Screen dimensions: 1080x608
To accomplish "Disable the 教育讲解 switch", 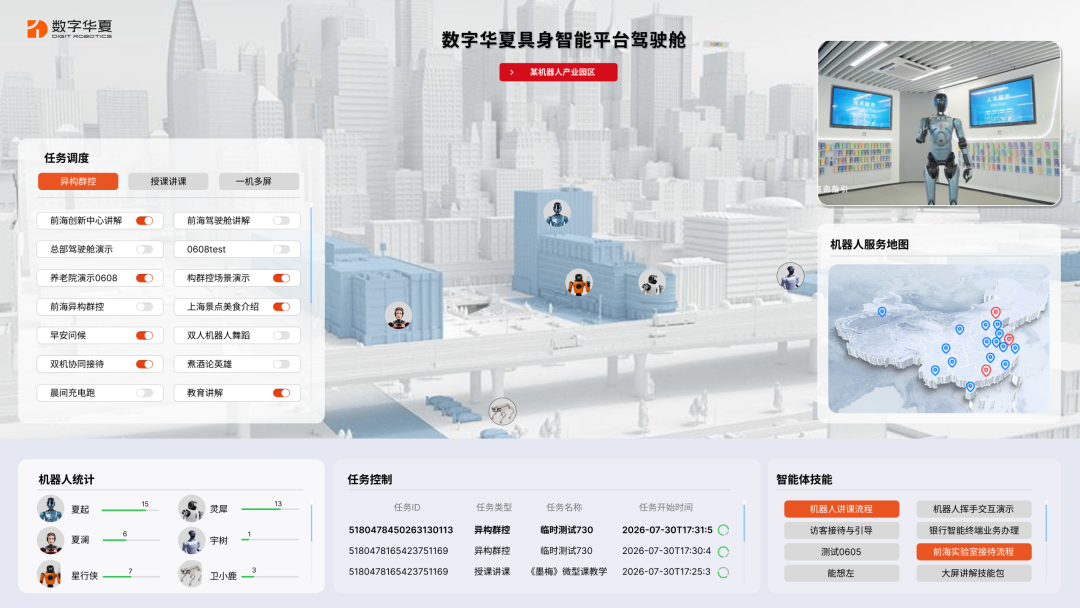I will (x=281, y=393).
